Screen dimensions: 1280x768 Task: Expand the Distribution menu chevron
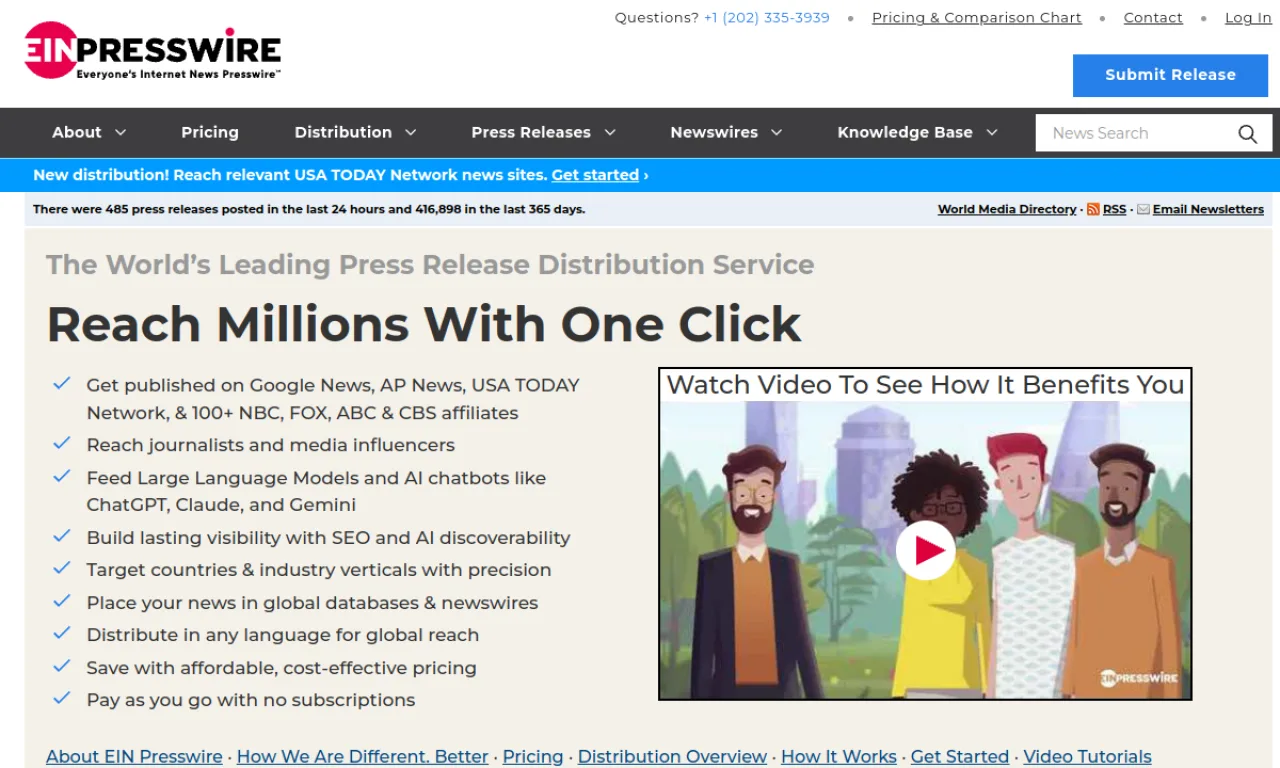pyautogui.click(x=411, y=133)
